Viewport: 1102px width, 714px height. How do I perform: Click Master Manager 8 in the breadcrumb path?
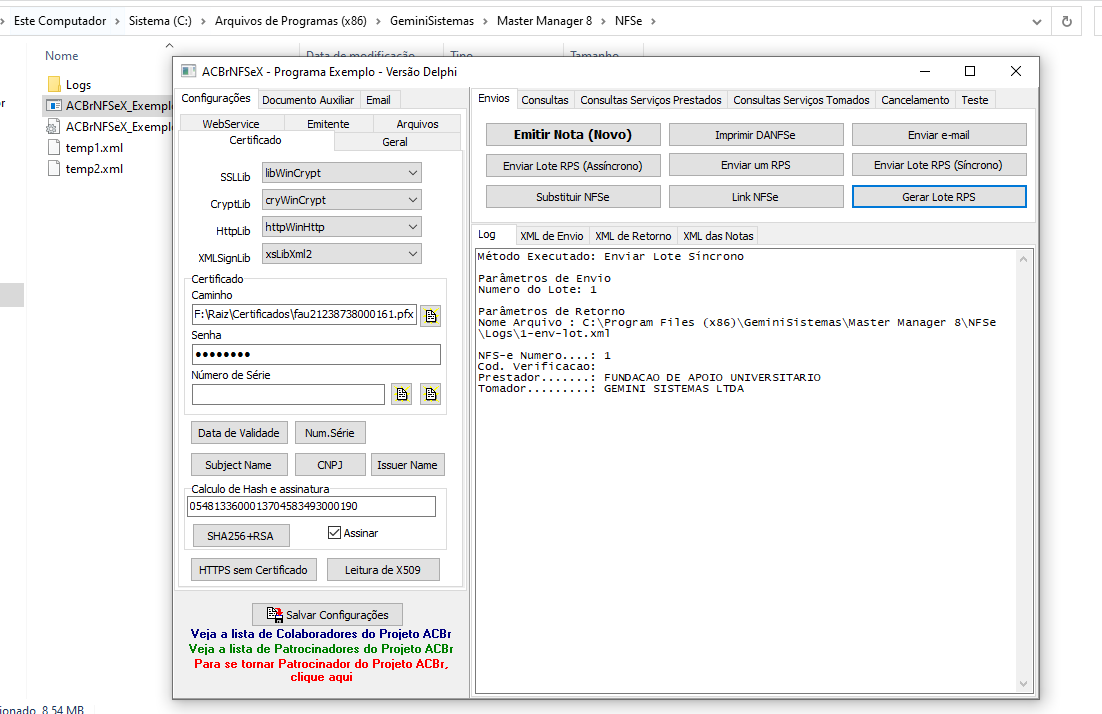pos(544,21)
